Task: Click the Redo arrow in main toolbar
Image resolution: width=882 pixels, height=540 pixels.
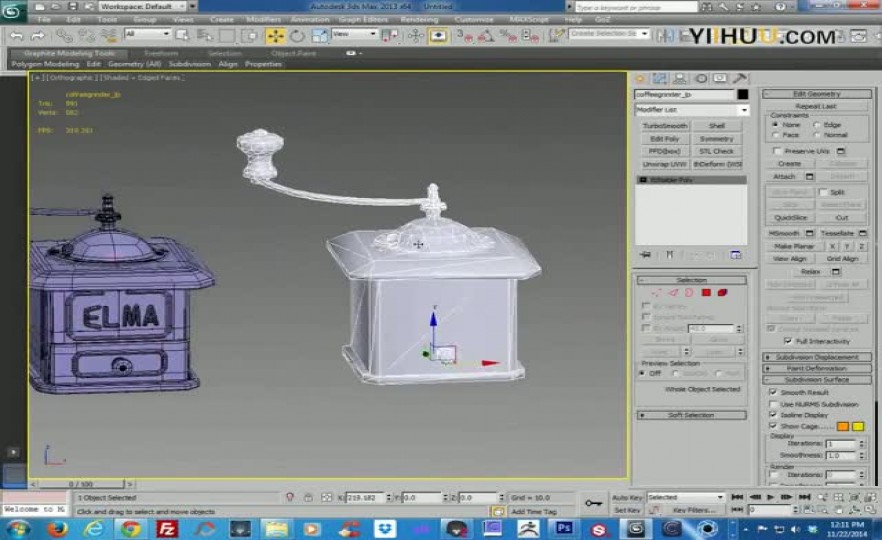Action: point(38,37)
